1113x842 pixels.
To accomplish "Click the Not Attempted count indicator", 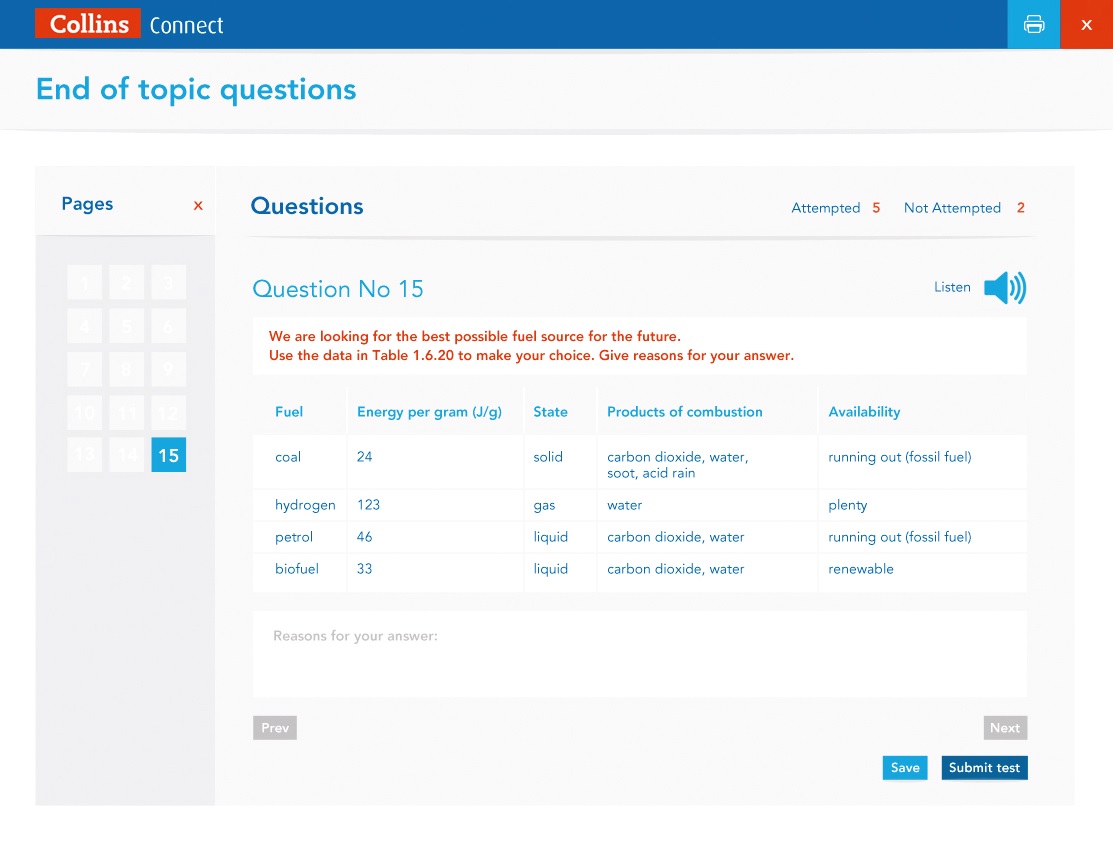I will (963, 208).
